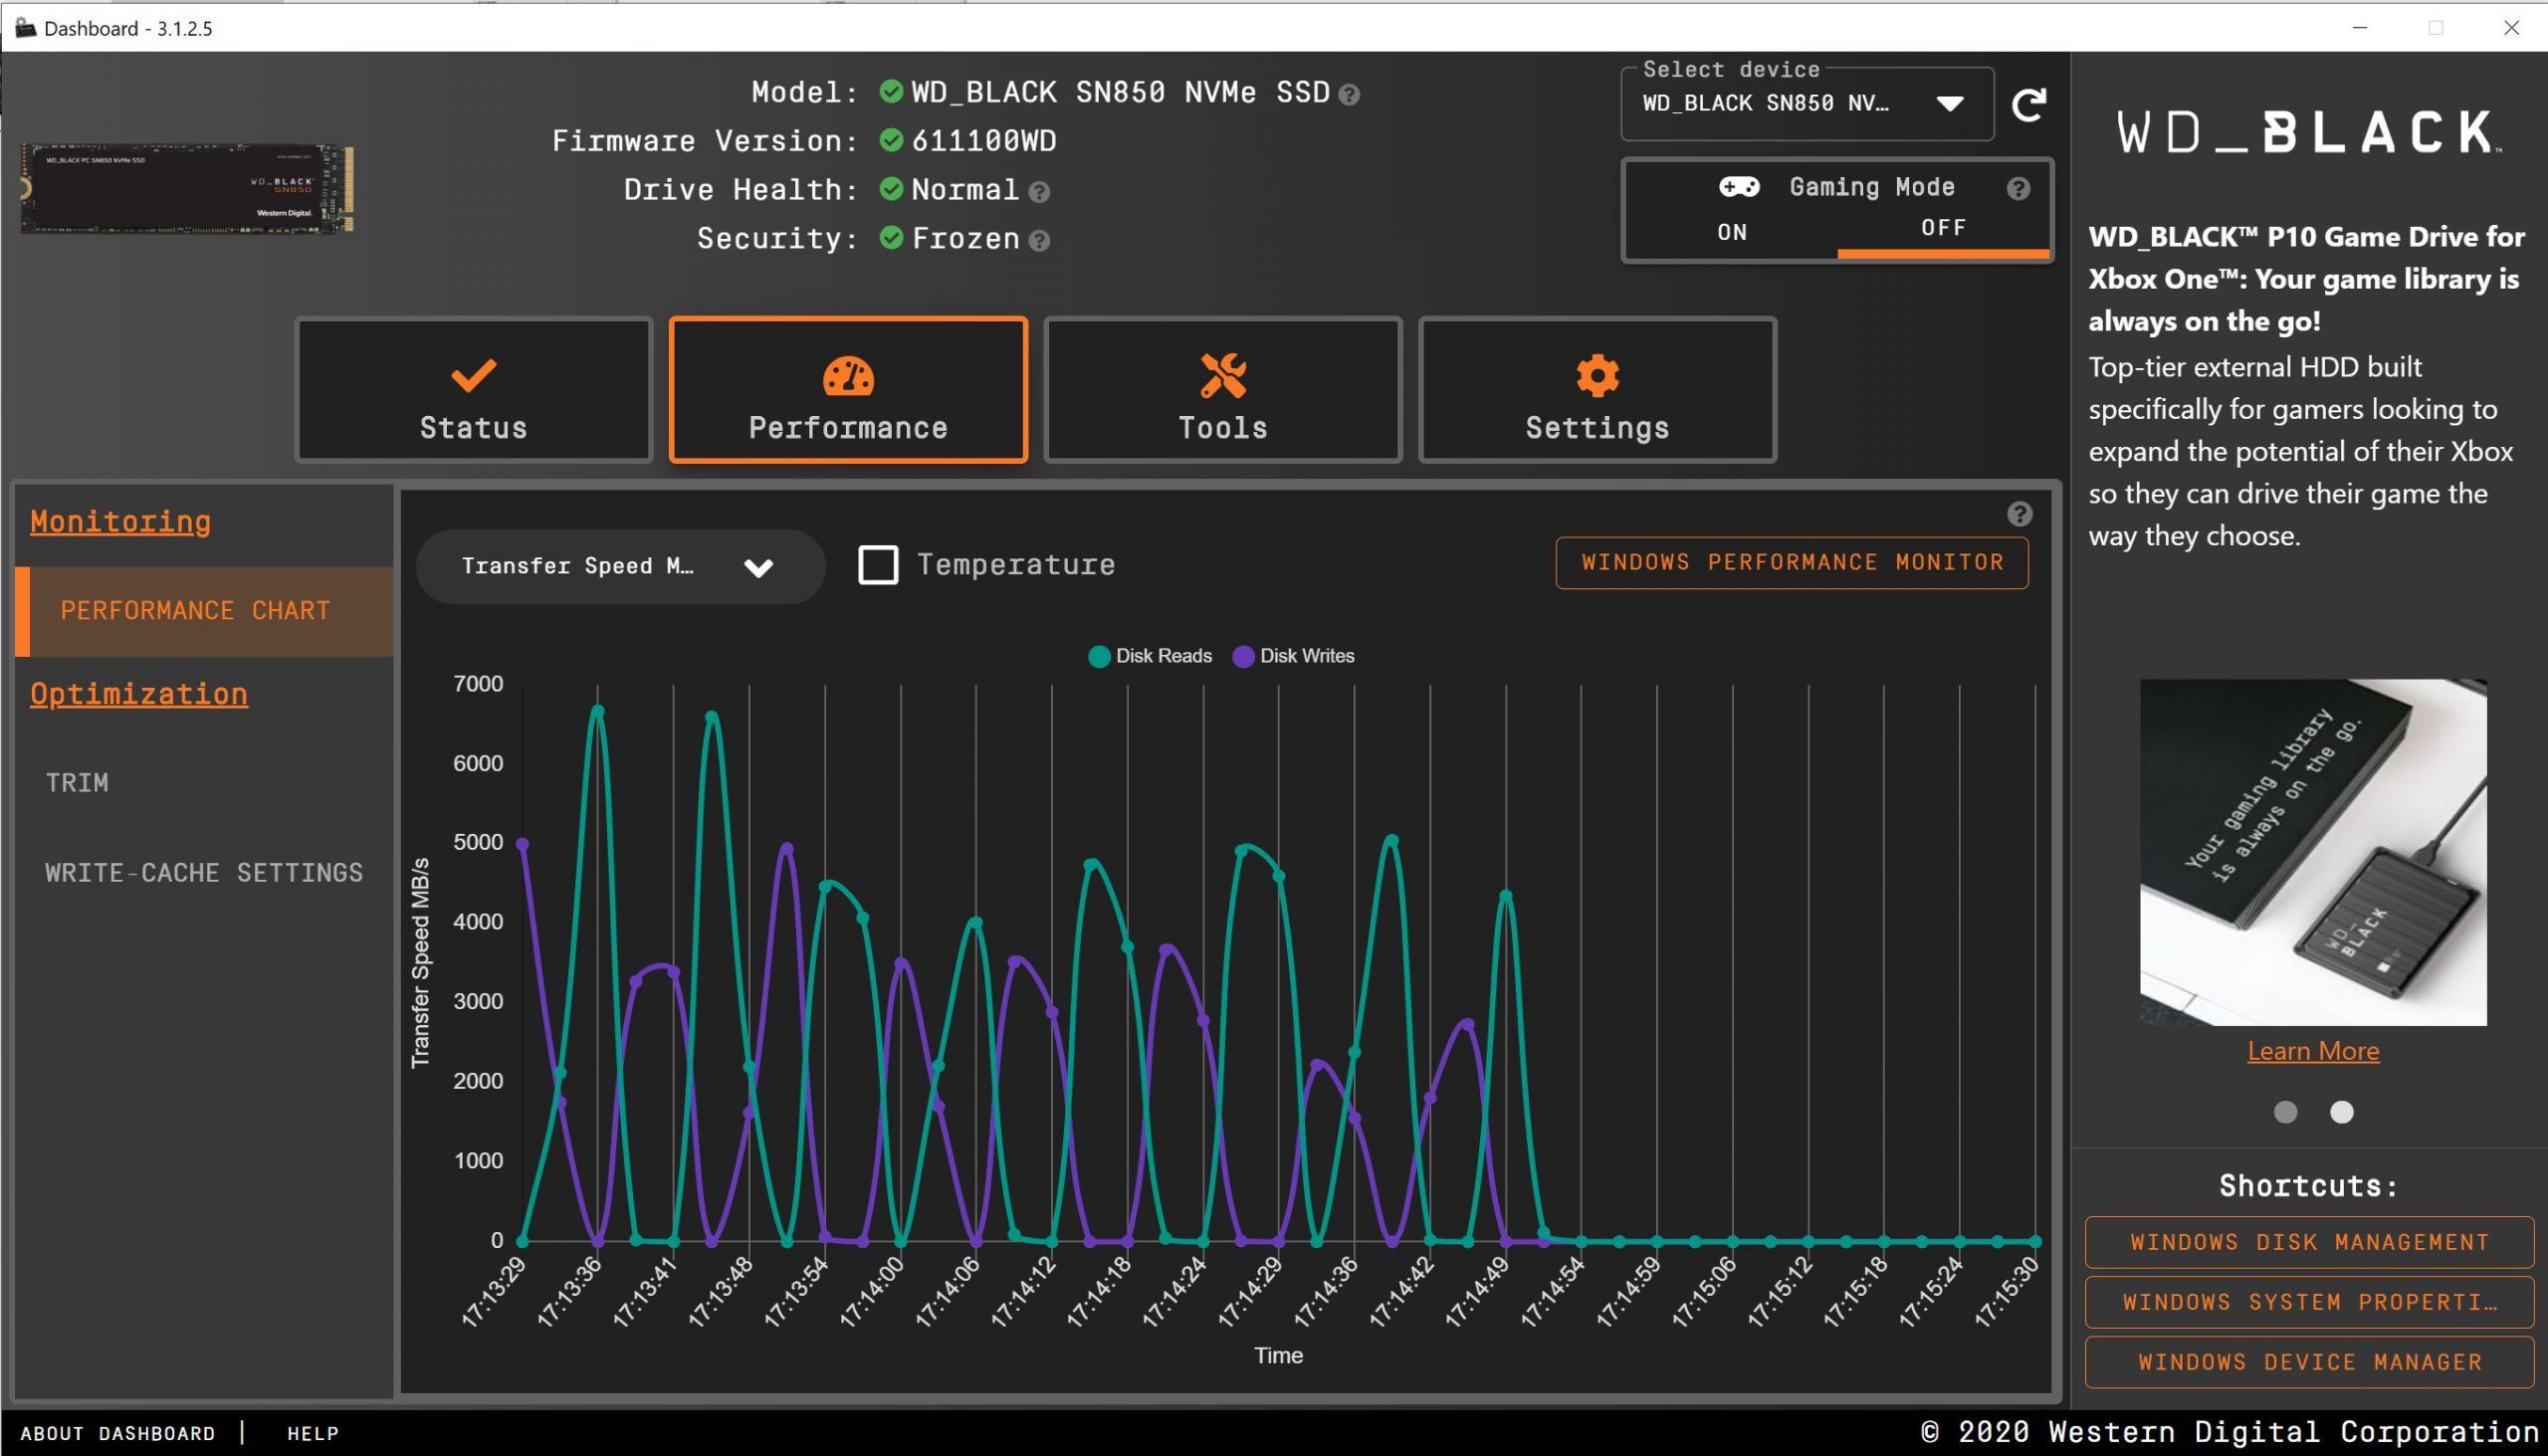
Task: Click Gaming Mode help question icon
Action: (2018, 189)
